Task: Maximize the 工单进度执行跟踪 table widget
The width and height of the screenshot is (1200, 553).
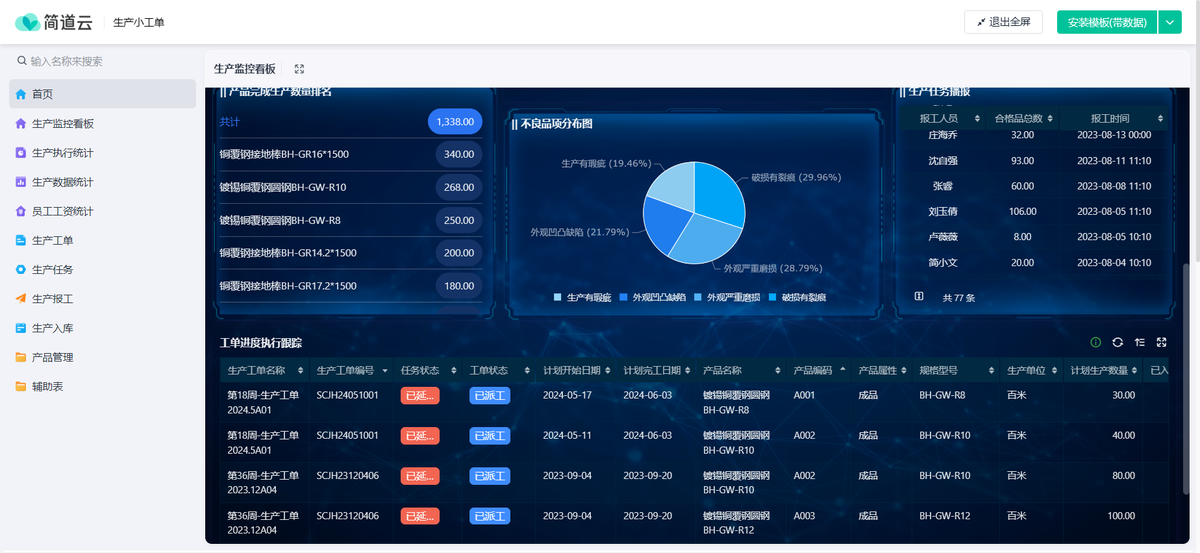Action: point(1162,342)
